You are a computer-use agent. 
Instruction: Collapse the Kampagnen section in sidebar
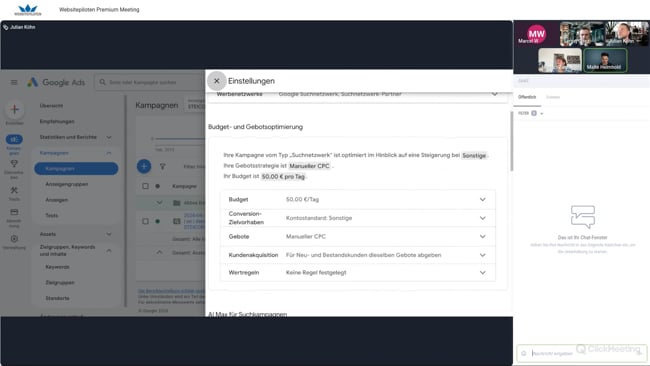[x=109, y=153]
